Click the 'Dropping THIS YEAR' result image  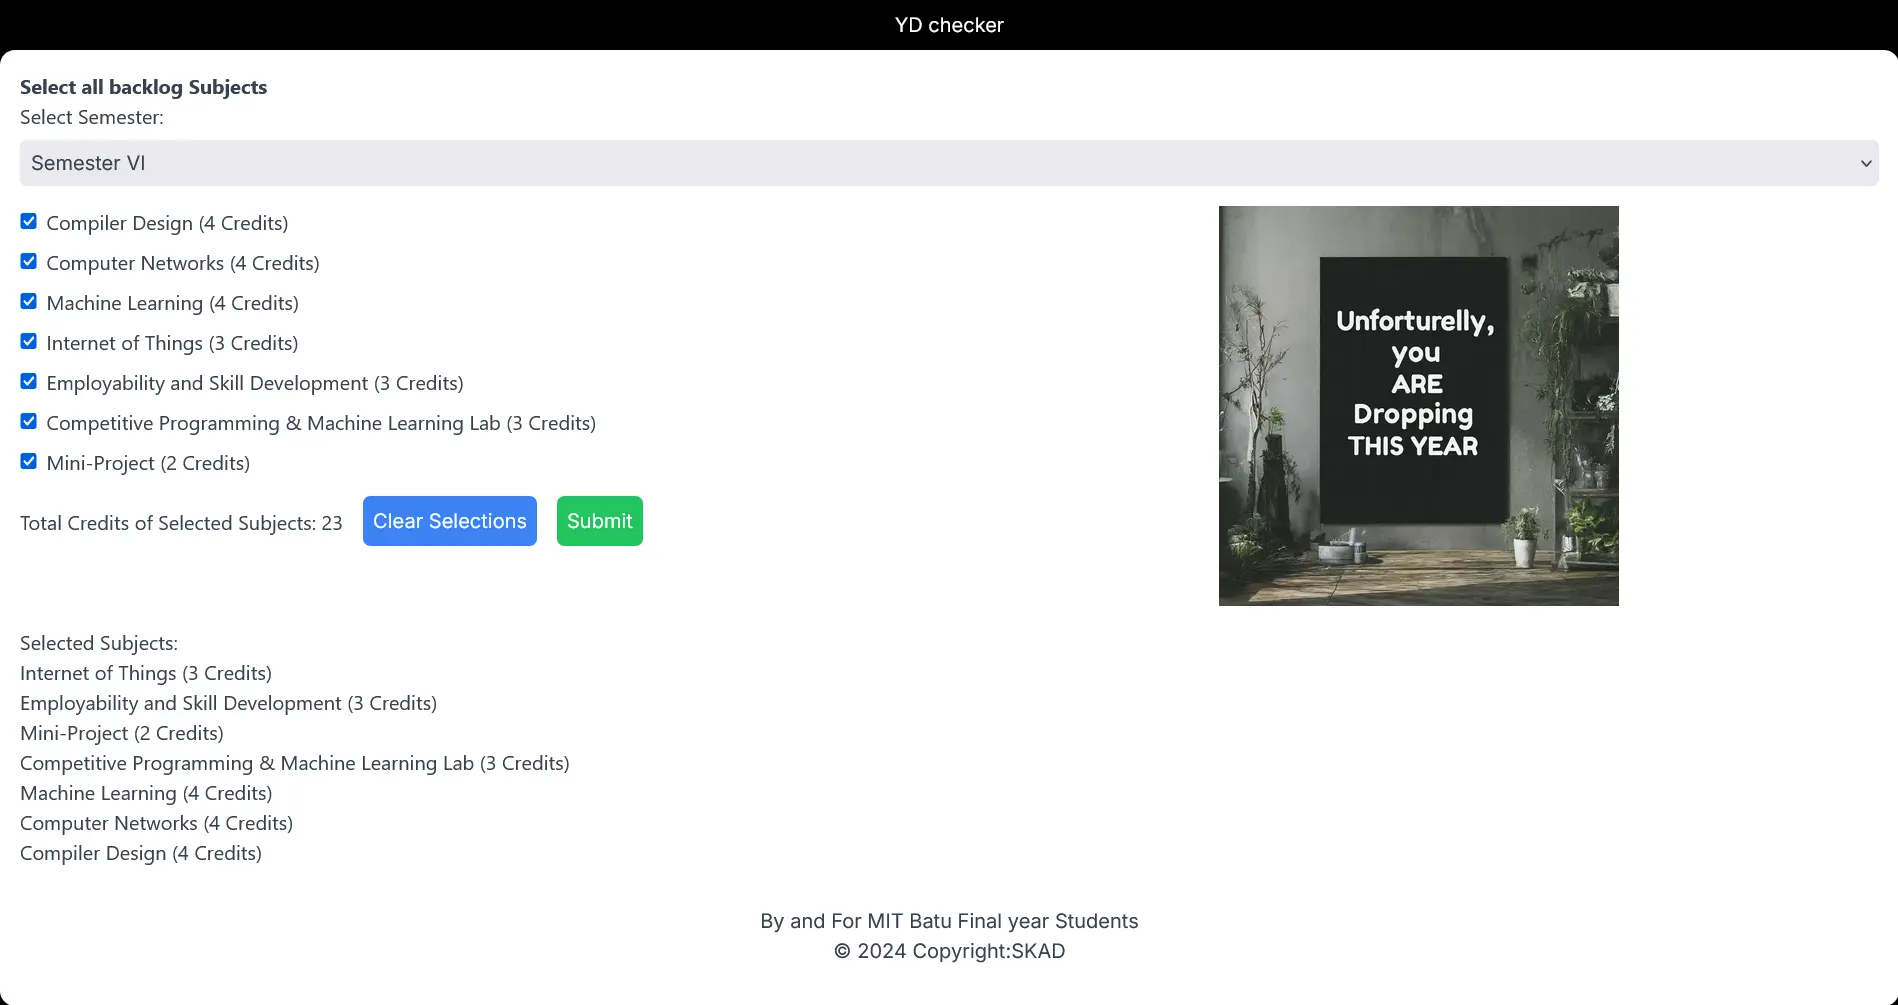pos(1418,405)
